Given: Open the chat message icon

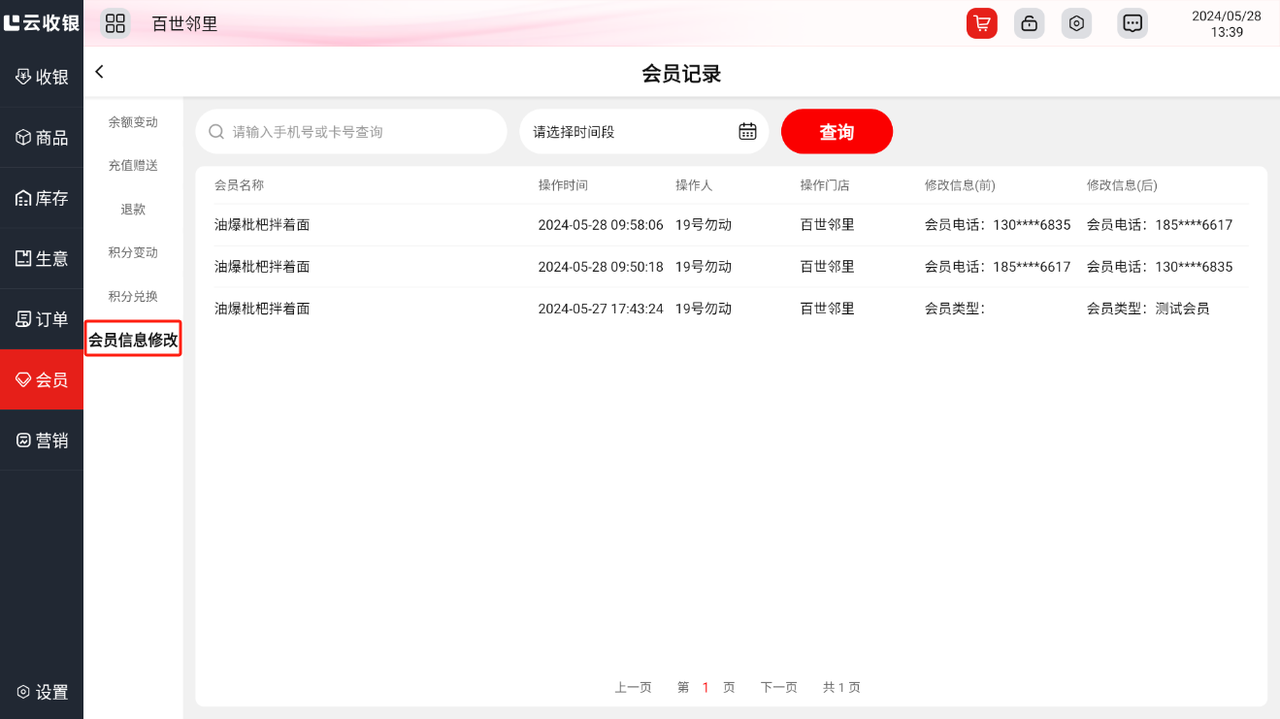Looking at the screenshot, I should [1132, 23].
